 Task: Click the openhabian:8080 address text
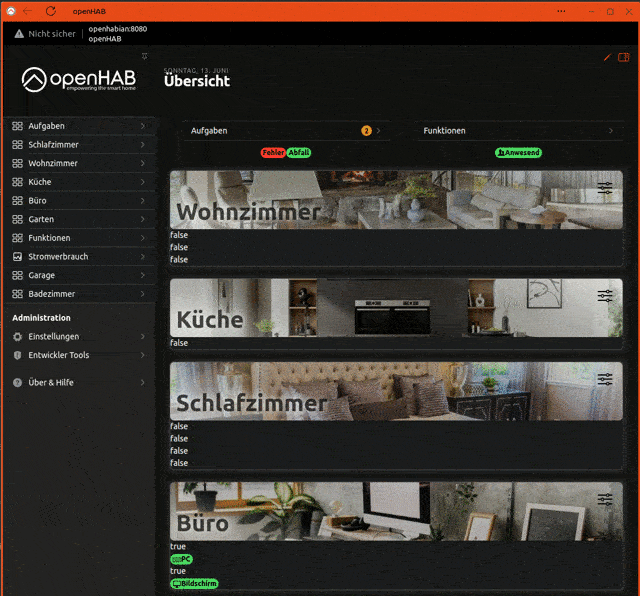(118, 29)
